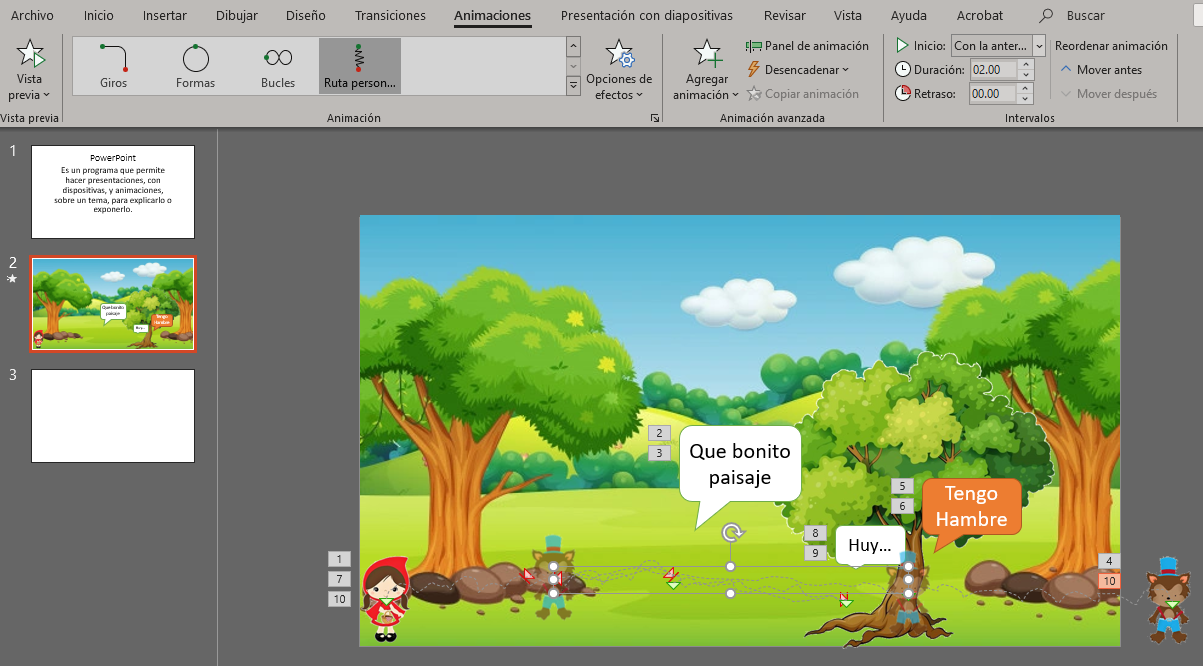Choose the Bucles motion path
Image resolution: width=1203 pixels, height=666 pixels.
pos(278,66)
